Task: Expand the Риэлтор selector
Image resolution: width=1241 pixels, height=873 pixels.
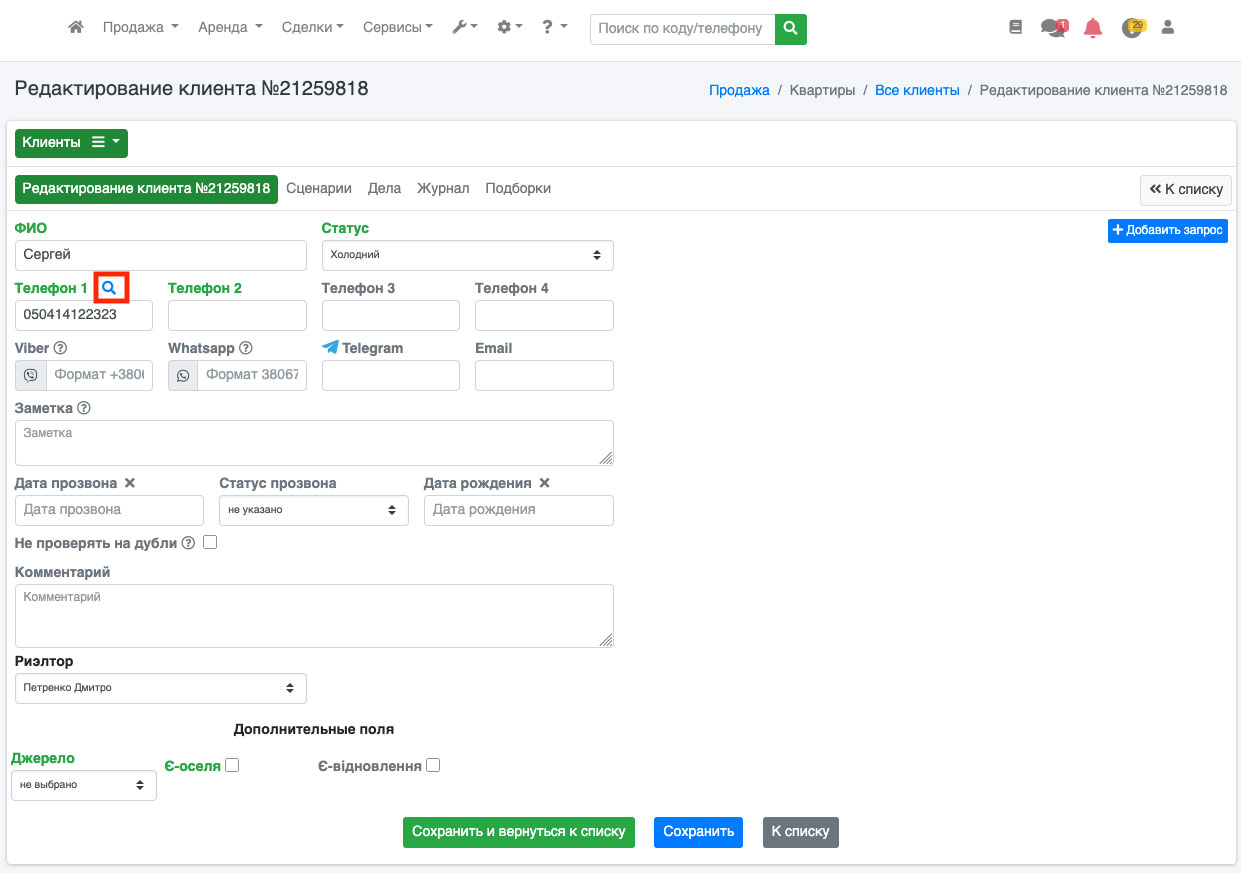Action: click(160, 688)
